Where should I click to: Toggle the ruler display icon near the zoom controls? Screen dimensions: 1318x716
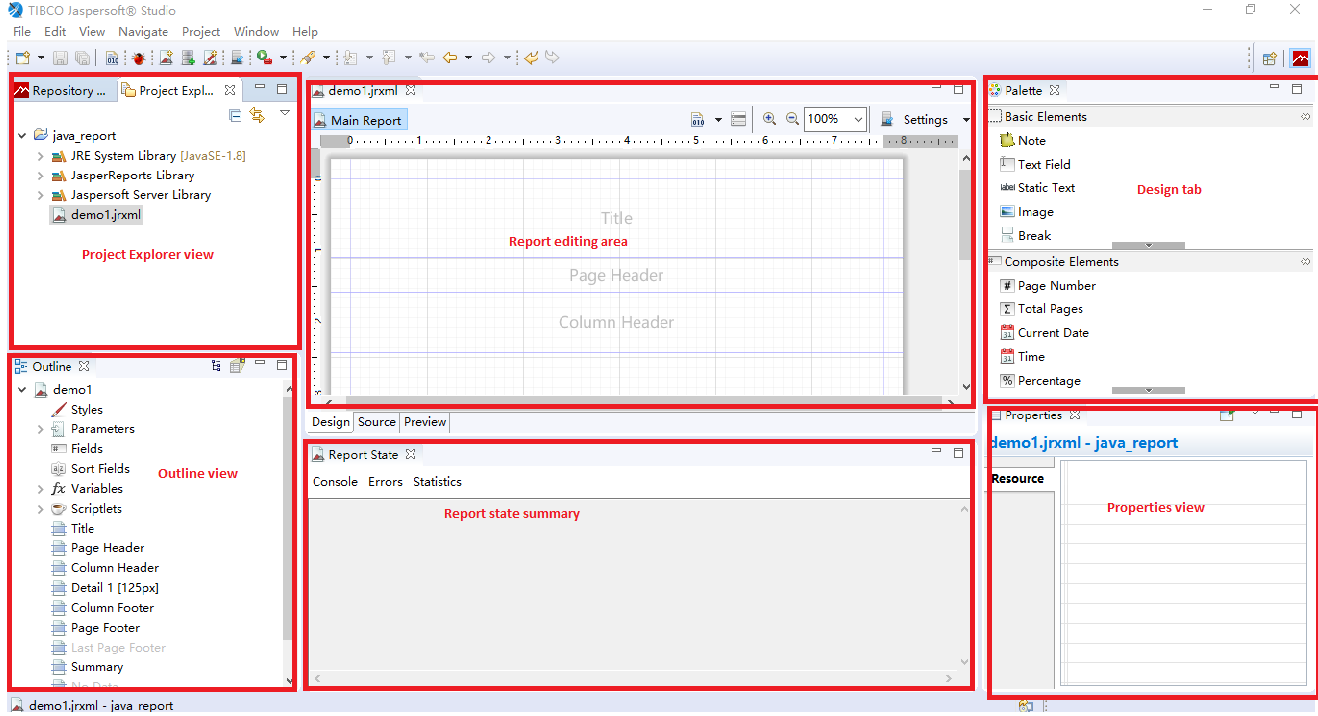[x=738, y=119]
